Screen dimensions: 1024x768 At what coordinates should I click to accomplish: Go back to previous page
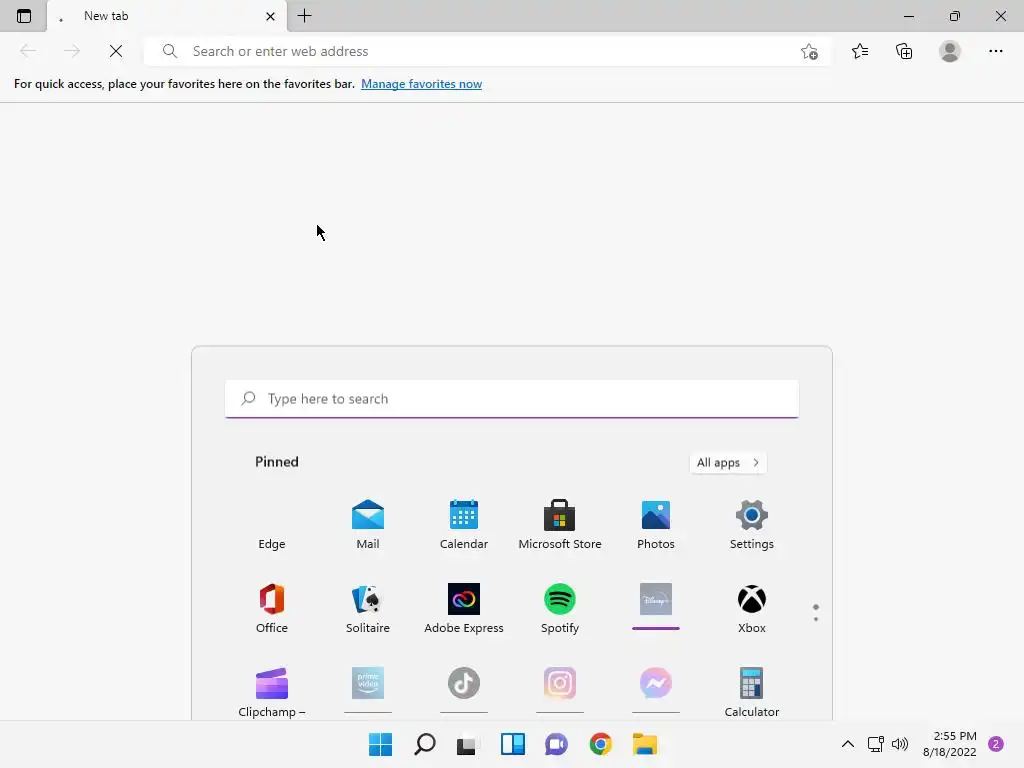tap(28, 51)
